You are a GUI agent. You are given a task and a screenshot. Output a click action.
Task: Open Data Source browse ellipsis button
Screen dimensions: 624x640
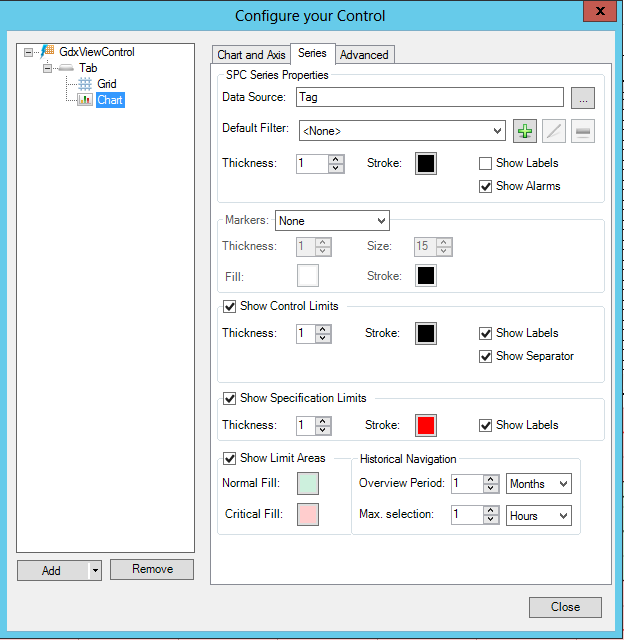tap(583, 98)
